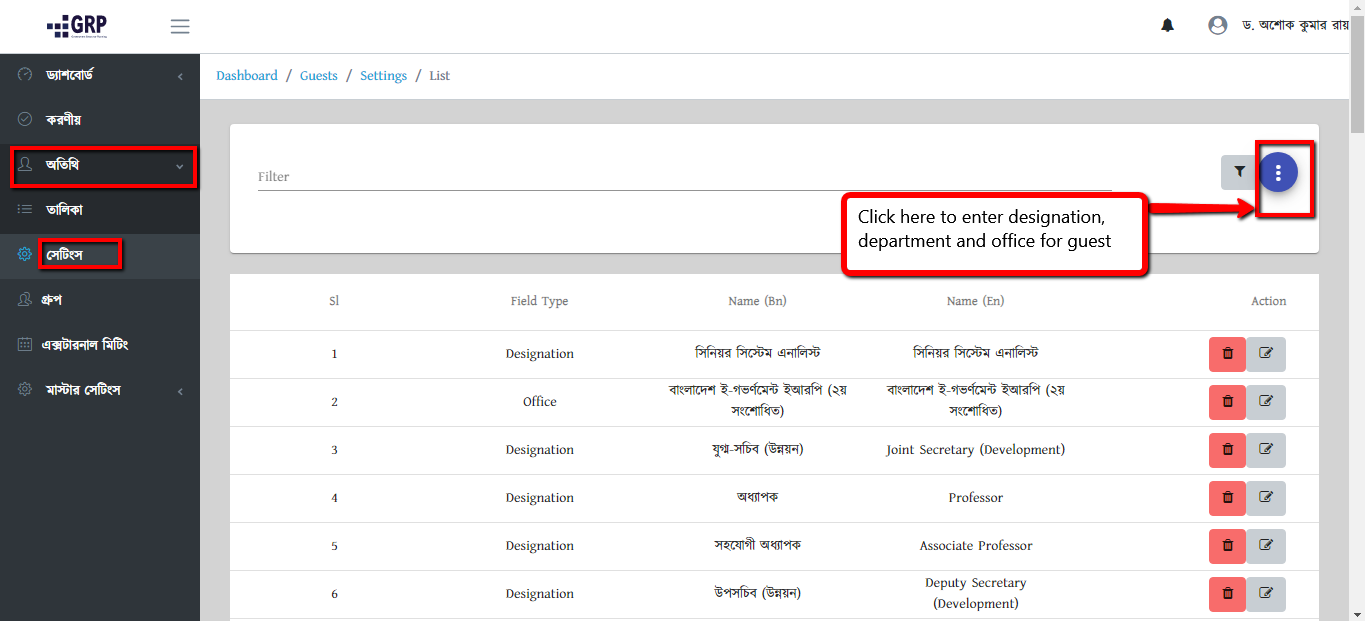Expand the ড্যাশবোর্ড menu chevron
This screenshot has height=621, width=1365.
coord(180,76)
